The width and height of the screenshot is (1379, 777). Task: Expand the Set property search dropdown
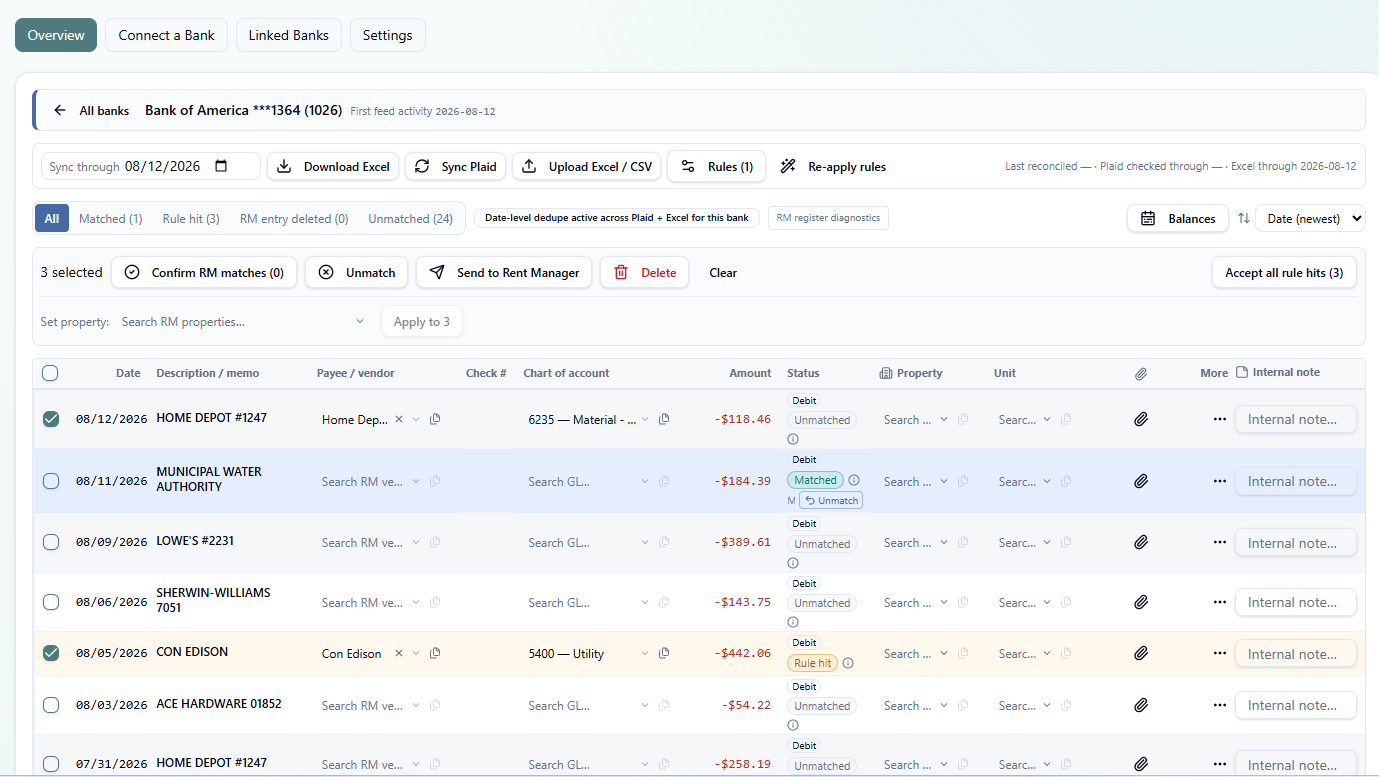(x=360, y=322)
